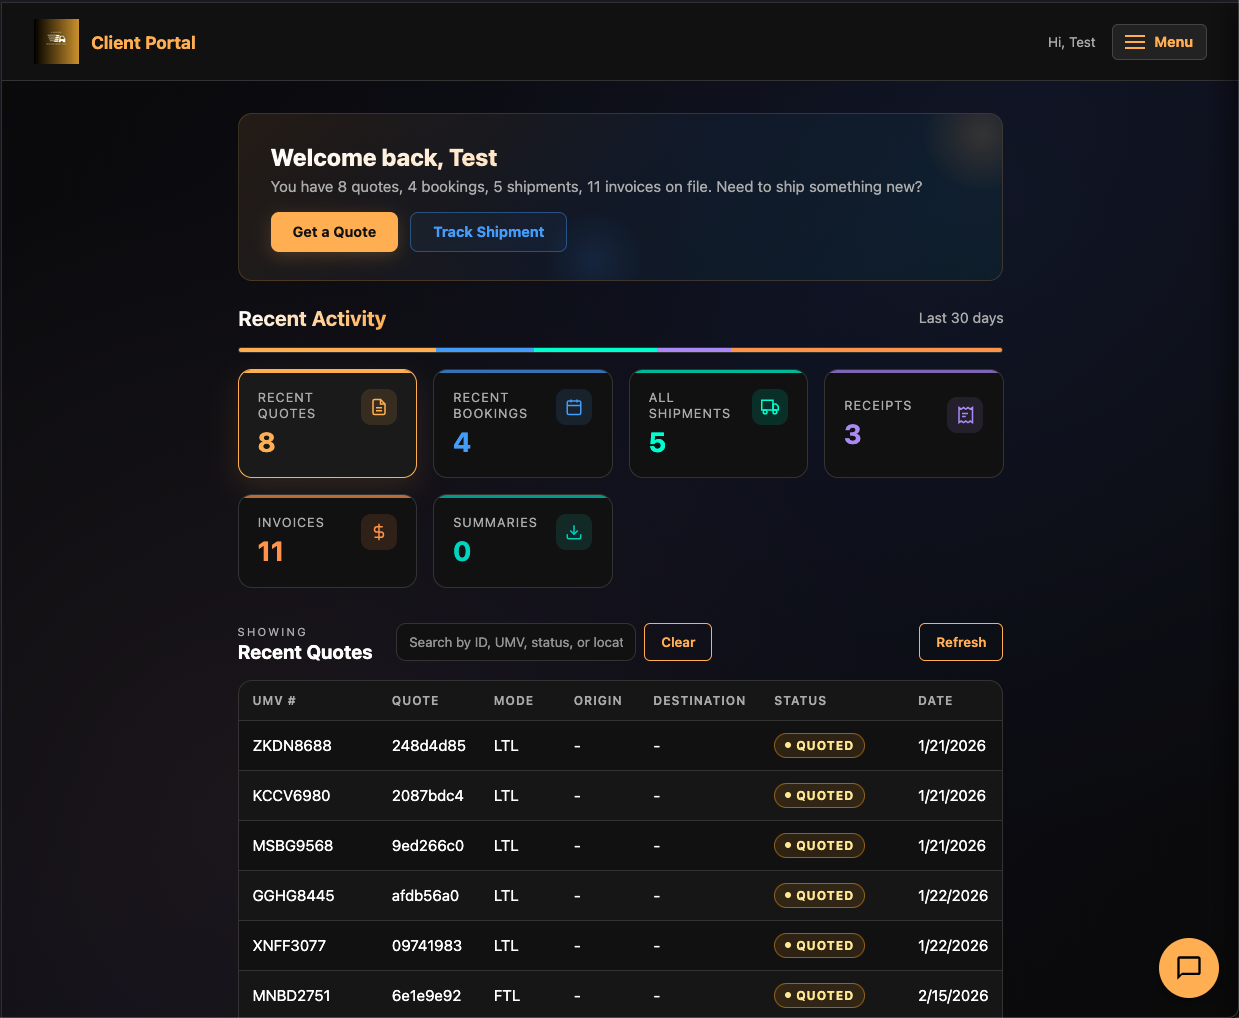Click the colorful progress bar under Recent Activity
The width and height of the screenshot is (1239, 1018).
pyautogui.click(x=619, y=349)
